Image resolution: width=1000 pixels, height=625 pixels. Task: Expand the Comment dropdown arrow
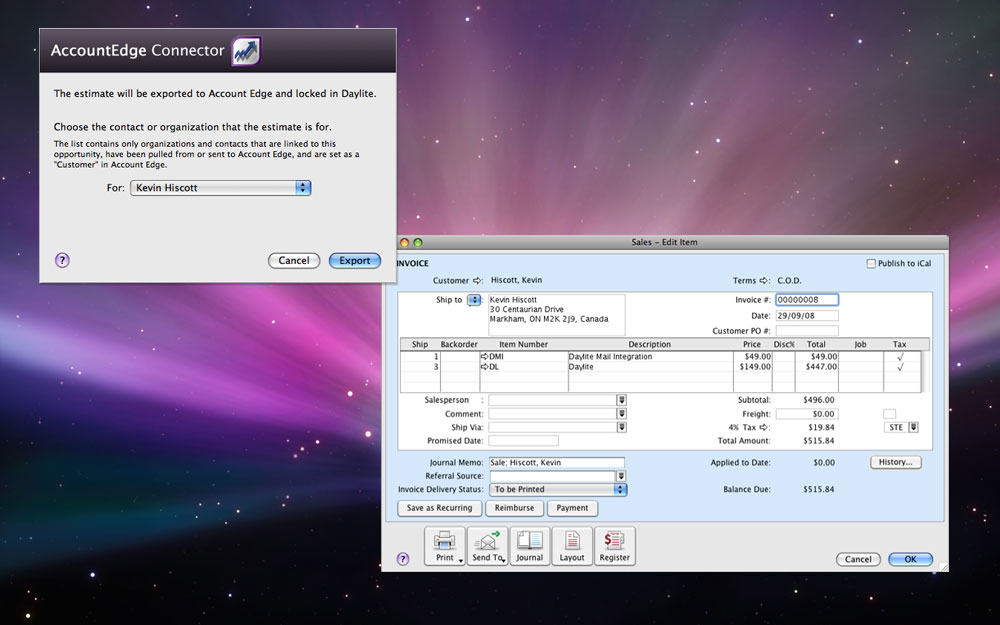[x=621, y=414]
